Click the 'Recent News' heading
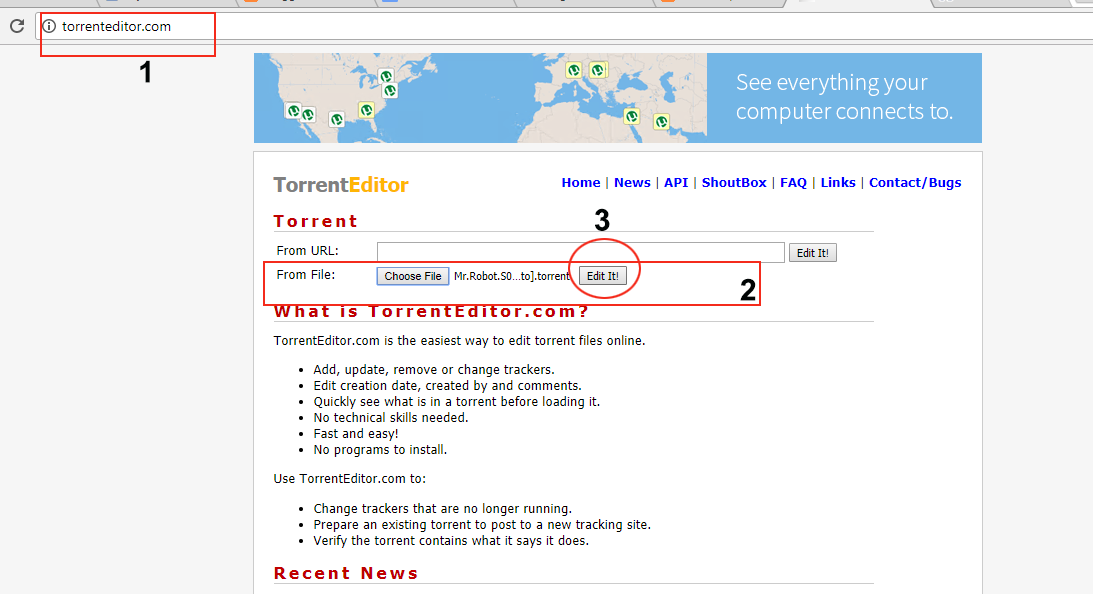 [x=346, y=573]
